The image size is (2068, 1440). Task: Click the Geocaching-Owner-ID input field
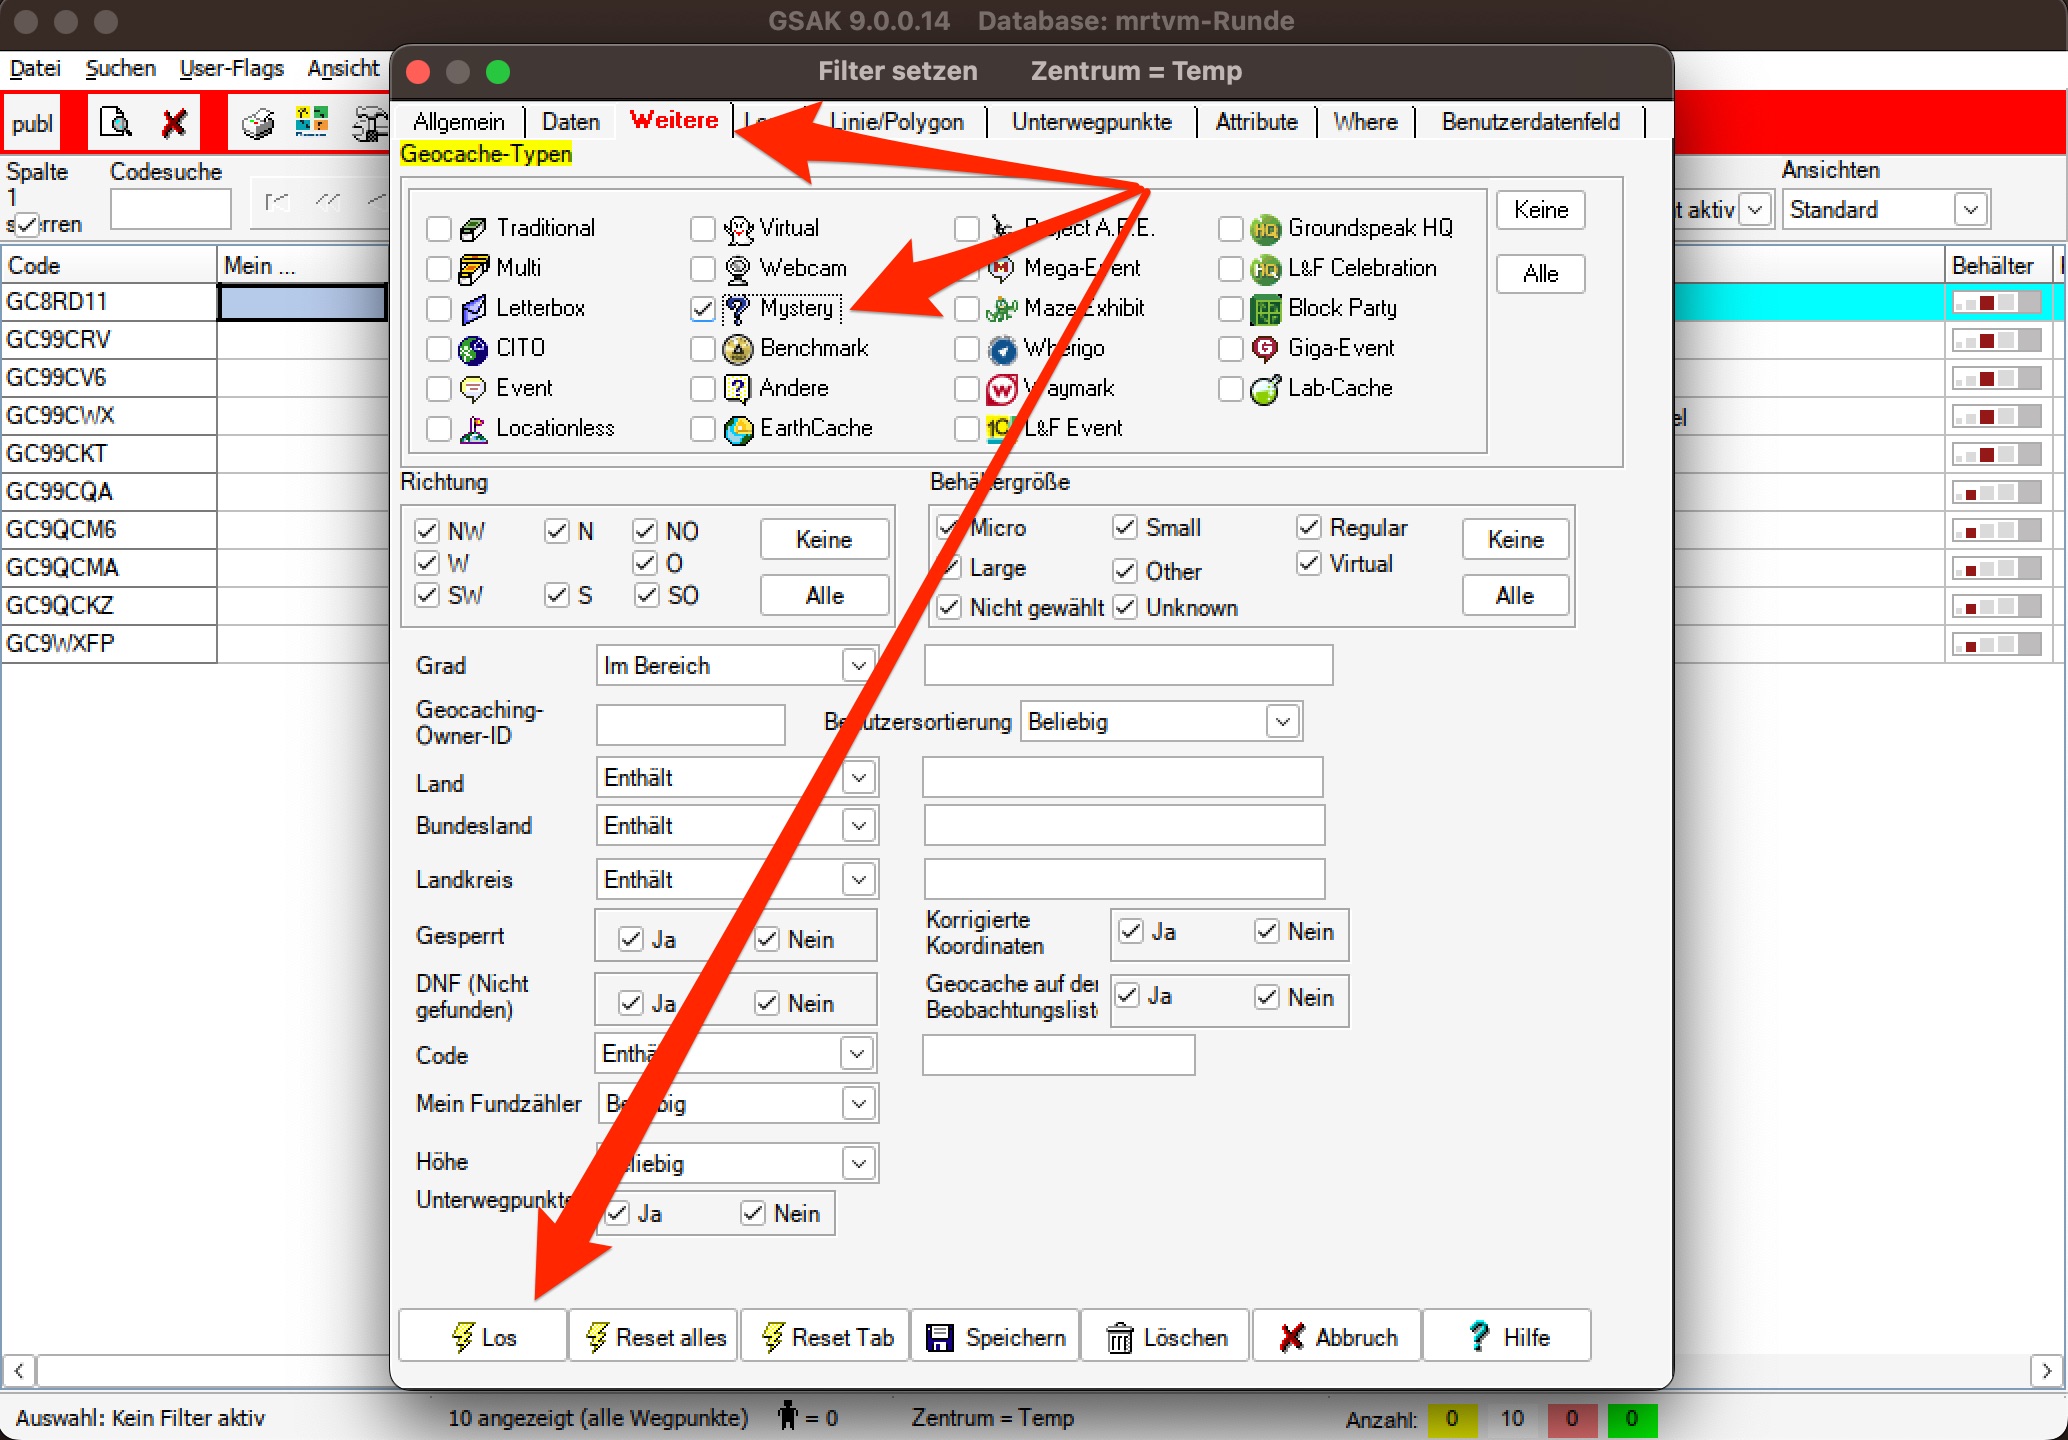pyautogui.click(x=691, y=725)
